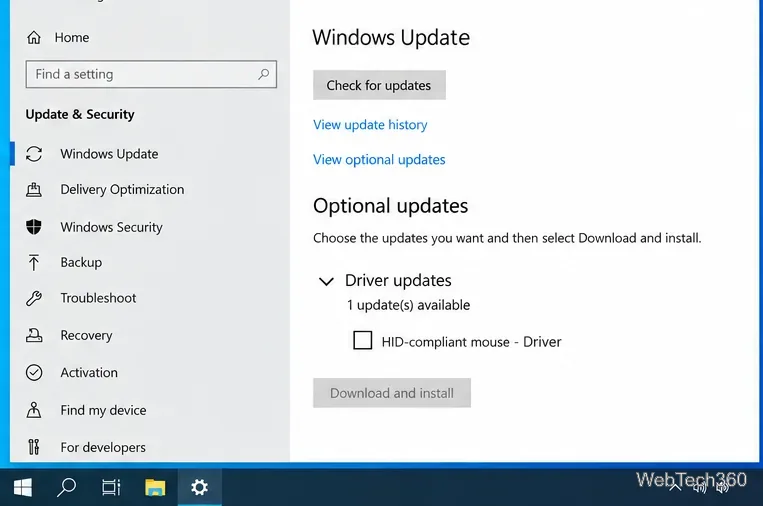Click the Troubleshoot wrench icon

tap(34, 298)
